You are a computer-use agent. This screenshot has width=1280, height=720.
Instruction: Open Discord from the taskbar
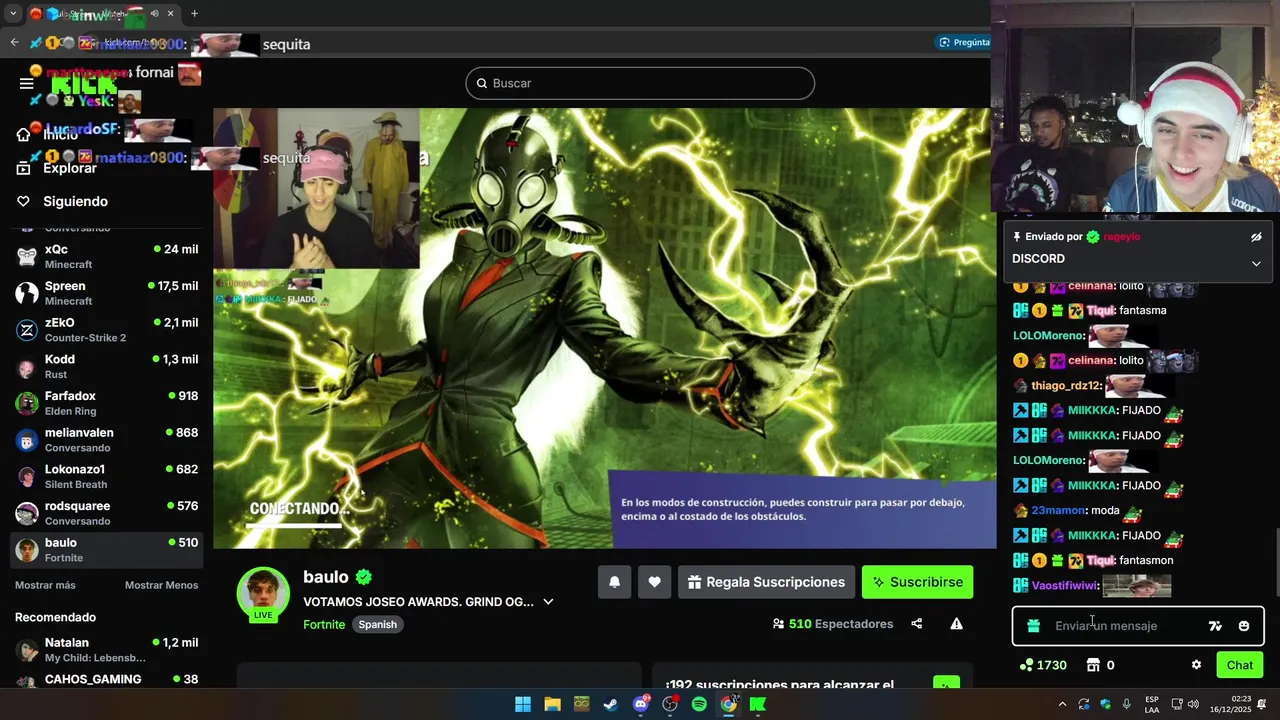[x=641, y=704]
